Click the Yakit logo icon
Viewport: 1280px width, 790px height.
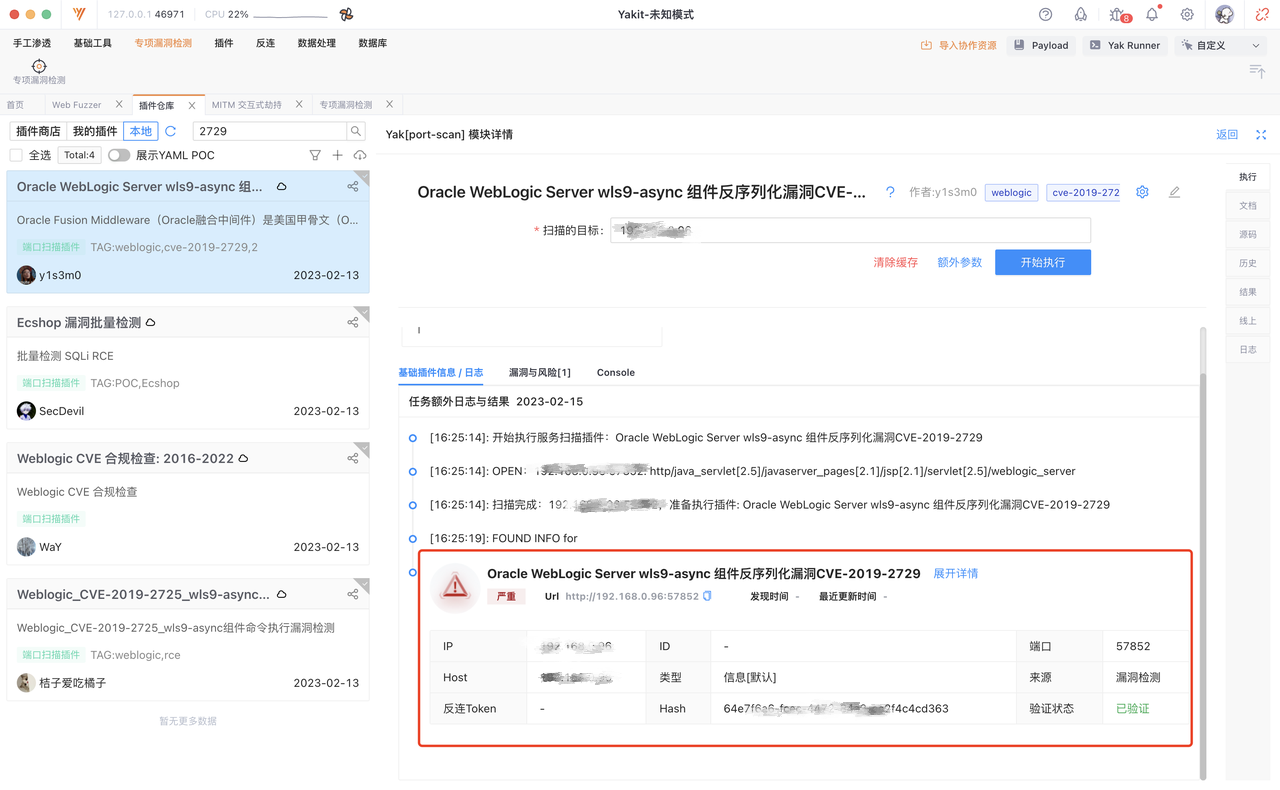[79, 15]
